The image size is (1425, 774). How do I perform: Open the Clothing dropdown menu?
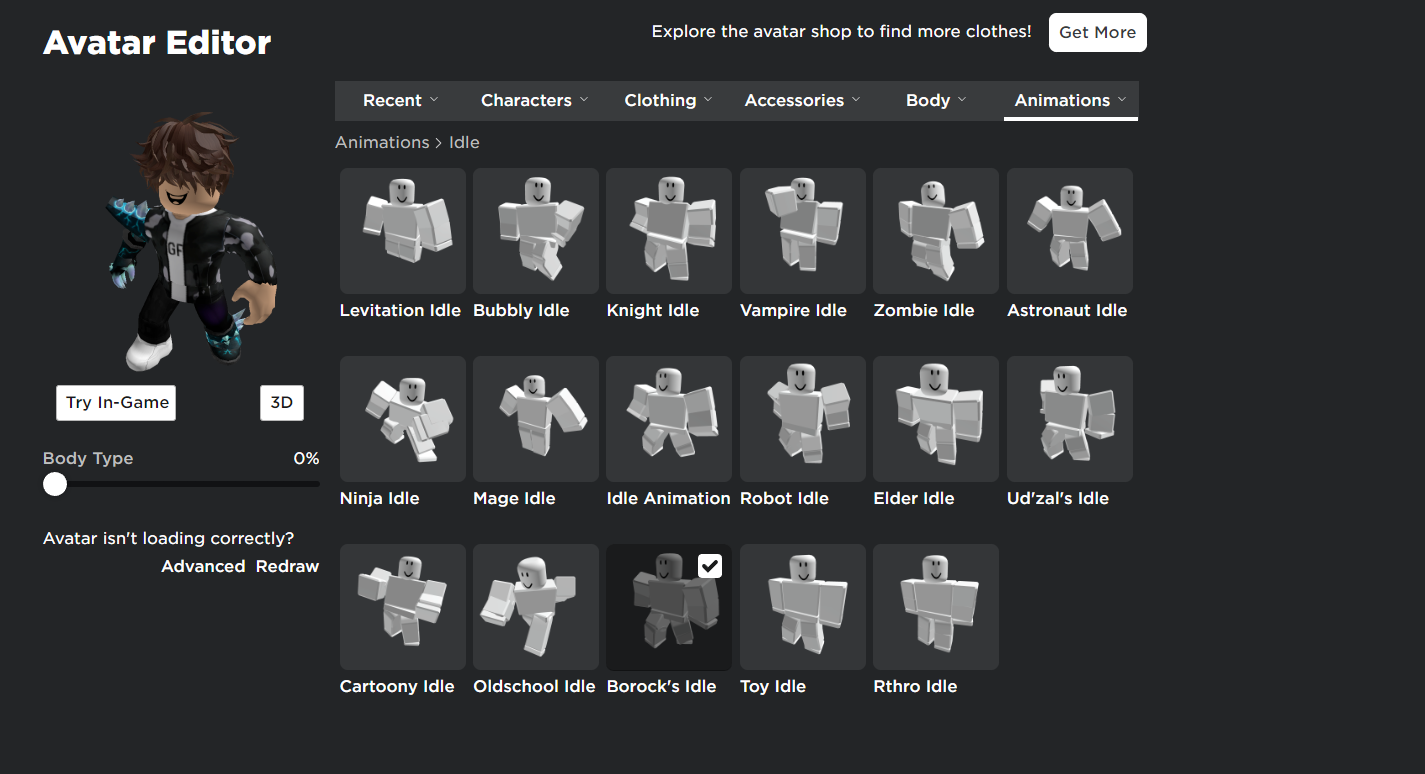click(668, 100)
